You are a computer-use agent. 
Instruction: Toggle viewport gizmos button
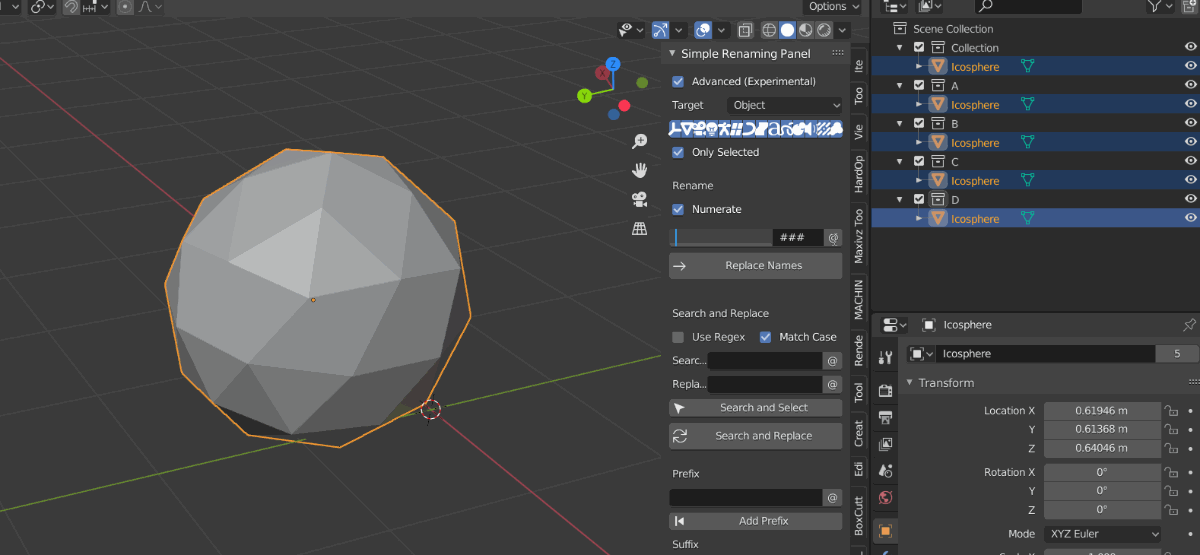[x=660, y=31]
